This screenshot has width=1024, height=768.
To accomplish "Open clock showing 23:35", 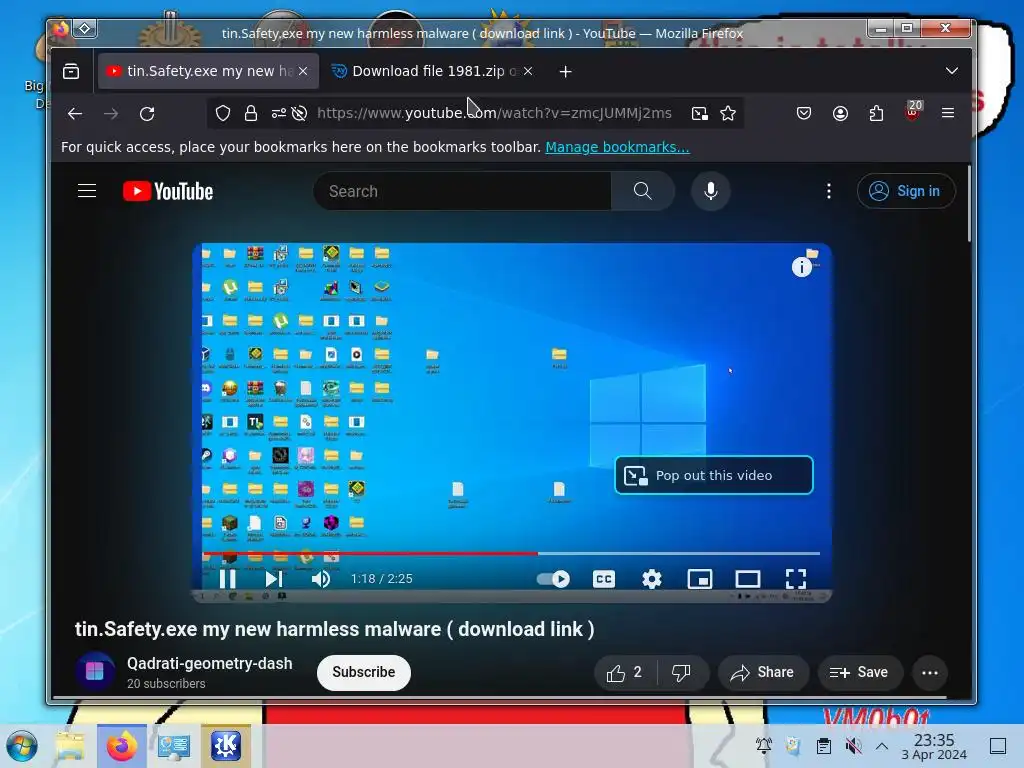I will [x=934, y=746].
